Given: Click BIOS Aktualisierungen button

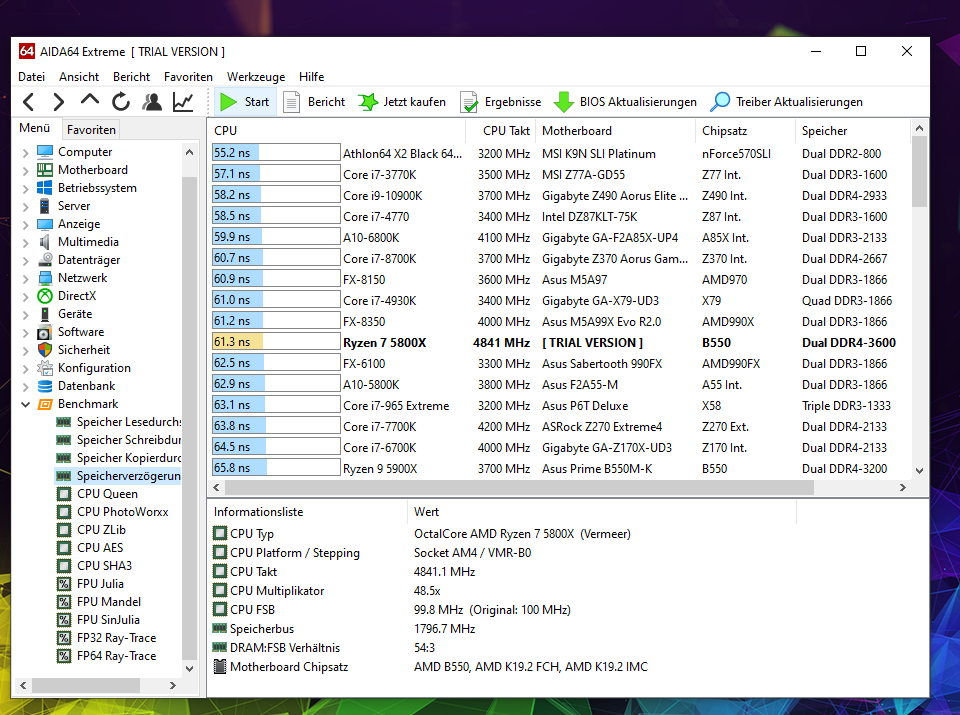Looking at the screenshot, I should [625, 102].
